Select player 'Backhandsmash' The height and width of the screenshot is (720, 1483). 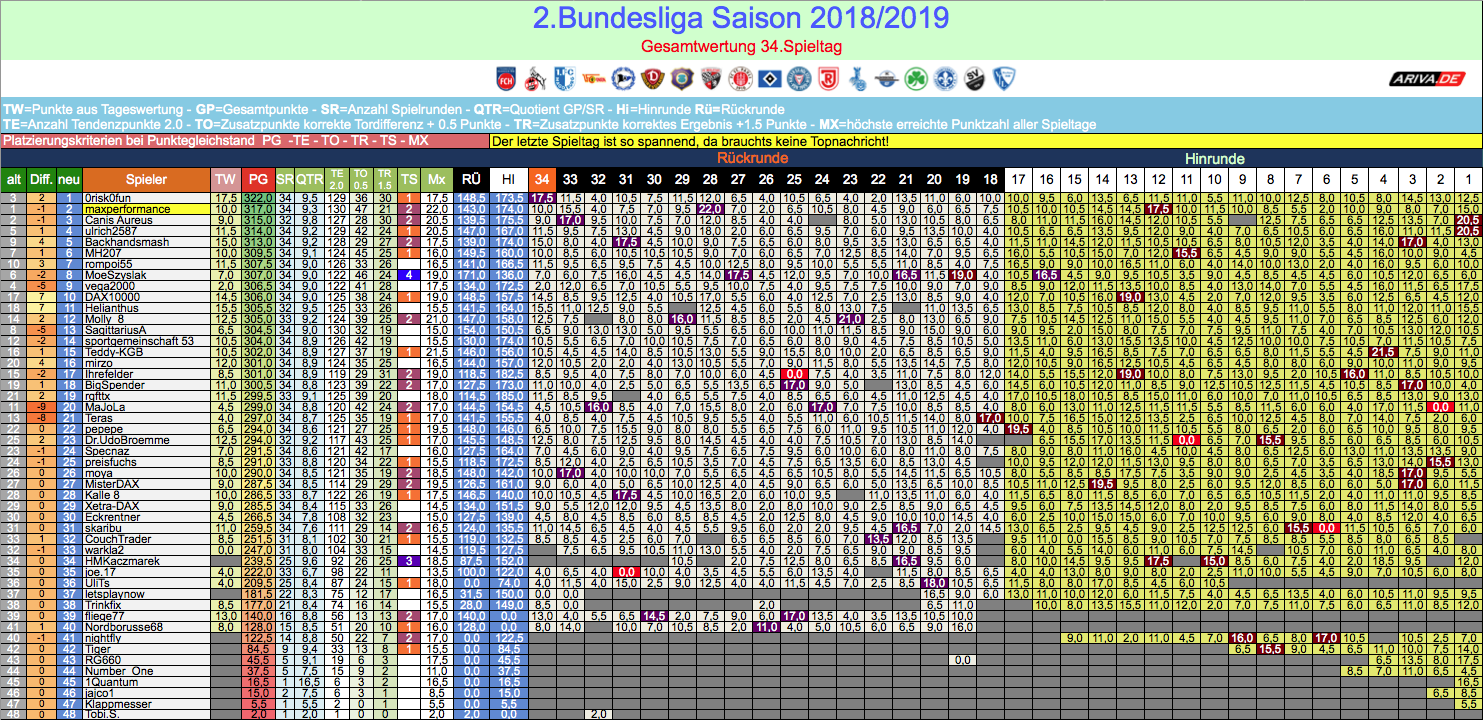145,242
